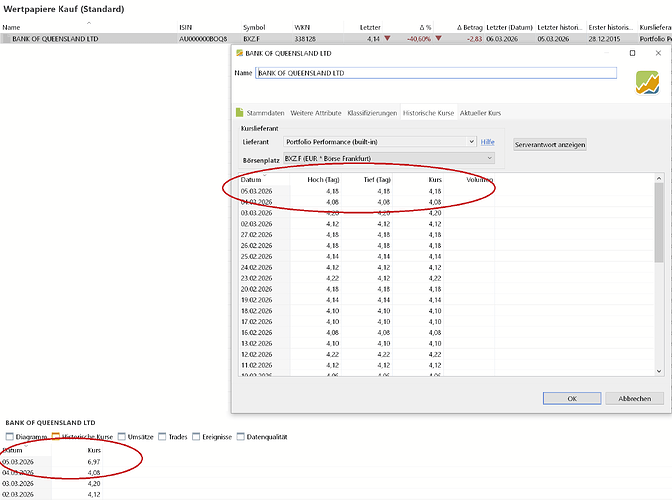Viewport: 672px width, 500px height.
Task: Click the Tief (Tag) column header
Action: point(377,180)
